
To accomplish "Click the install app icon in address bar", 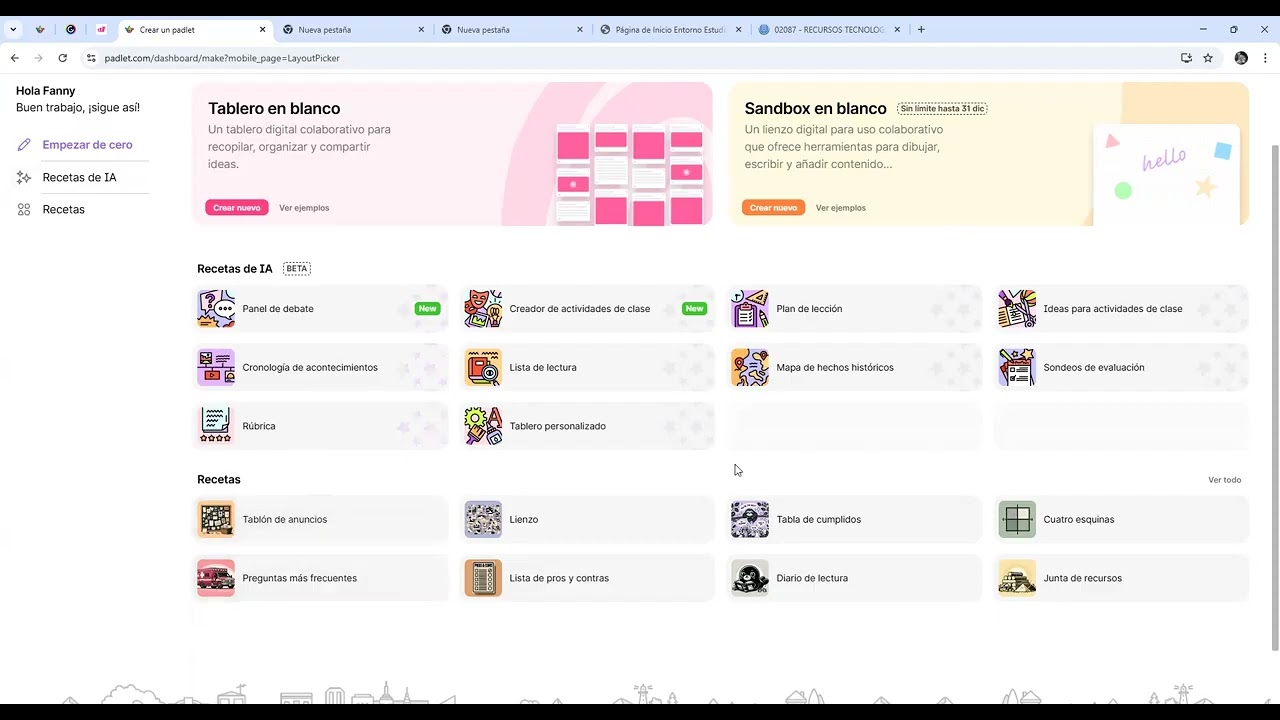I will tap(1186, 58).
